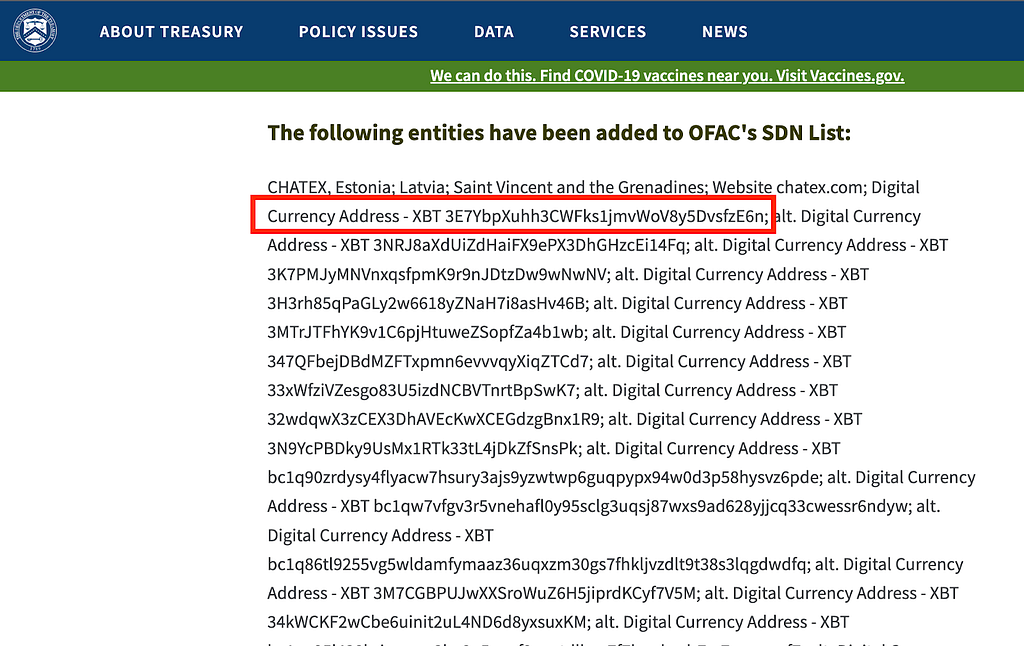Click the bc1qw7vfgv3r5vnehafl0y95 bech32 address
This screenshot has height=646, width=1024.
click(641, 506)
